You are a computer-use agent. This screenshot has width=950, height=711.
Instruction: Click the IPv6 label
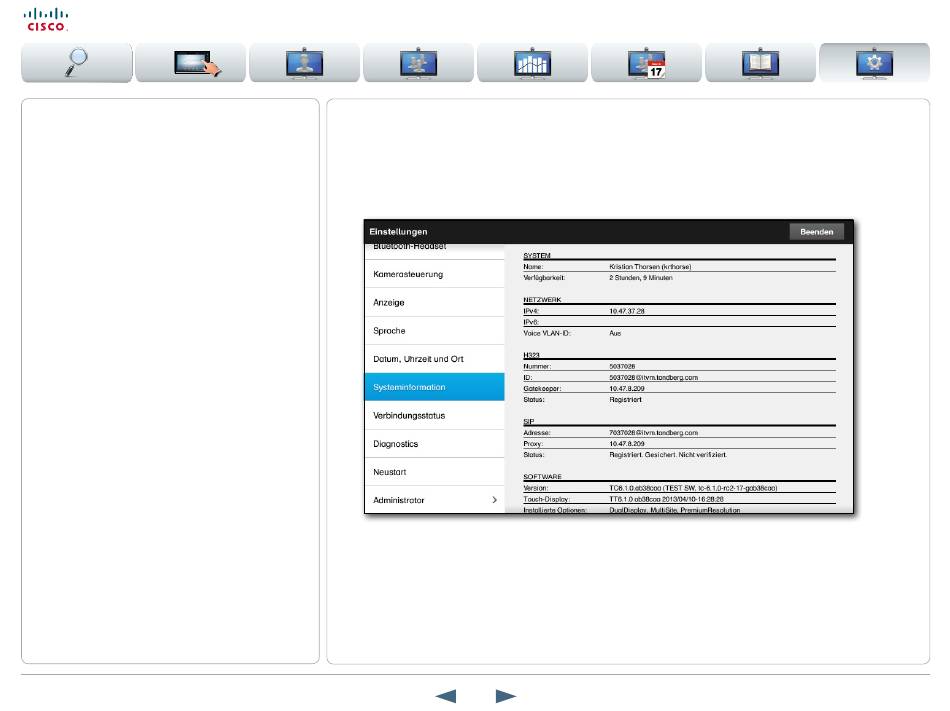(531, 322)
